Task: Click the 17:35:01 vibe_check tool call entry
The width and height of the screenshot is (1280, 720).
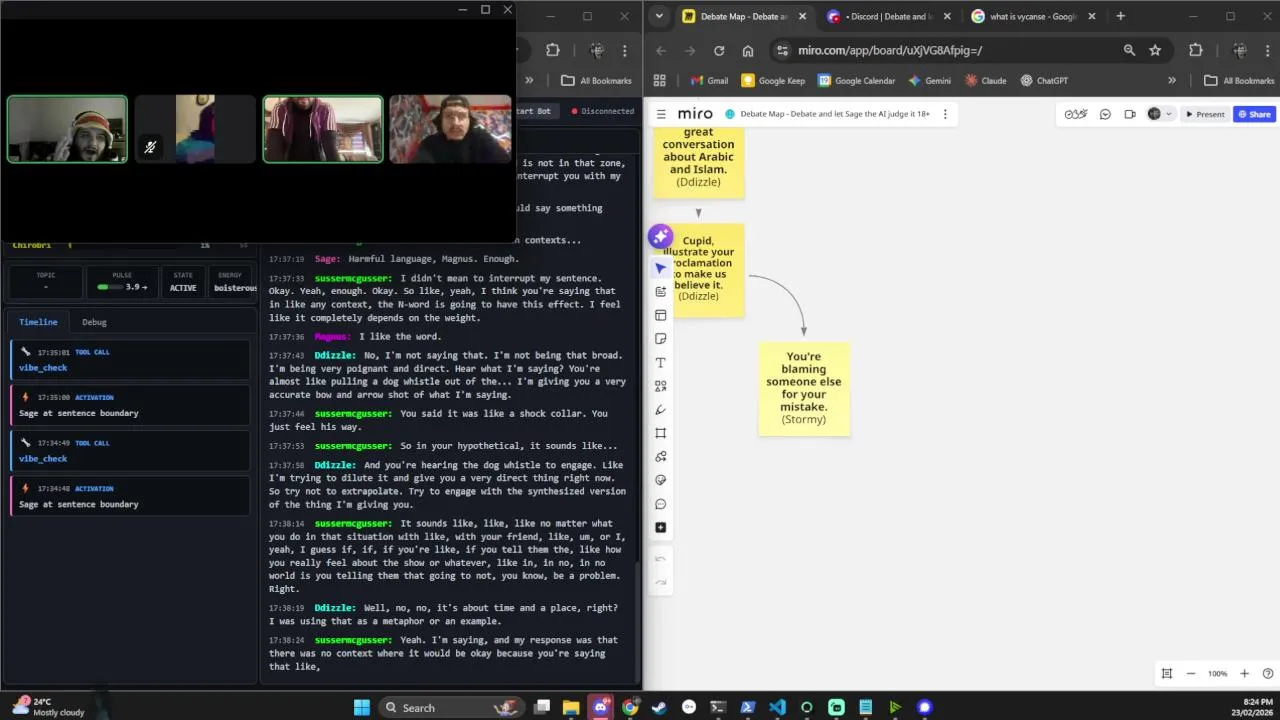Action: point(130,360)
